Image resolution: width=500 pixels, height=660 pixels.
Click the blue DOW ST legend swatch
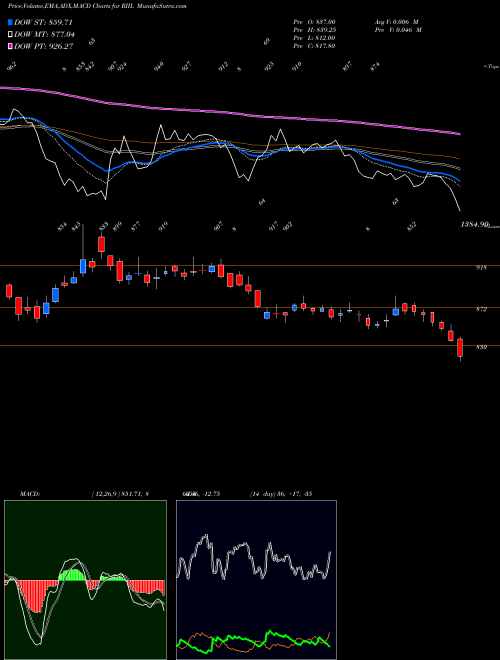point(10,22)
